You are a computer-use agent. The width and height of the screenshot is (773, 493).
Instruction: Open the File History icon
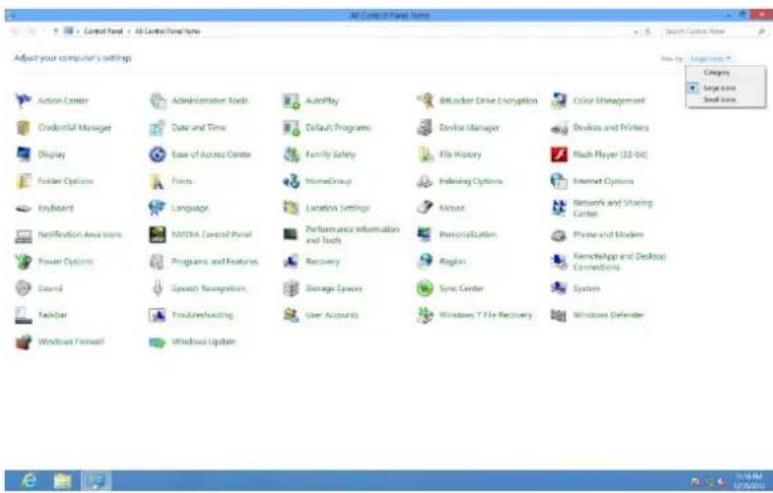pos(425,154)
